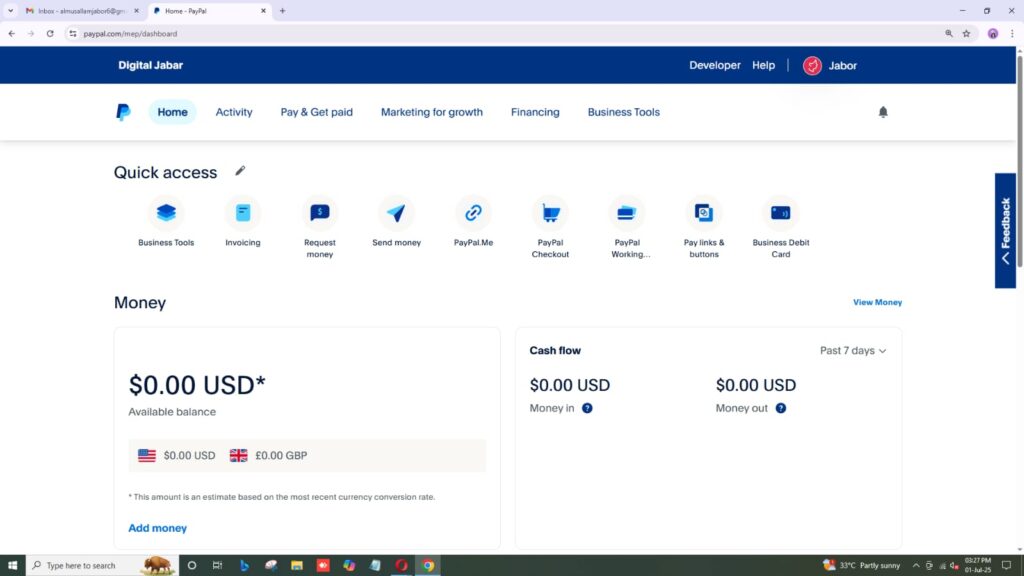Viewport: 1024px width, 576px height.
Task: Open the Request money icon
Action: [320, 213]
